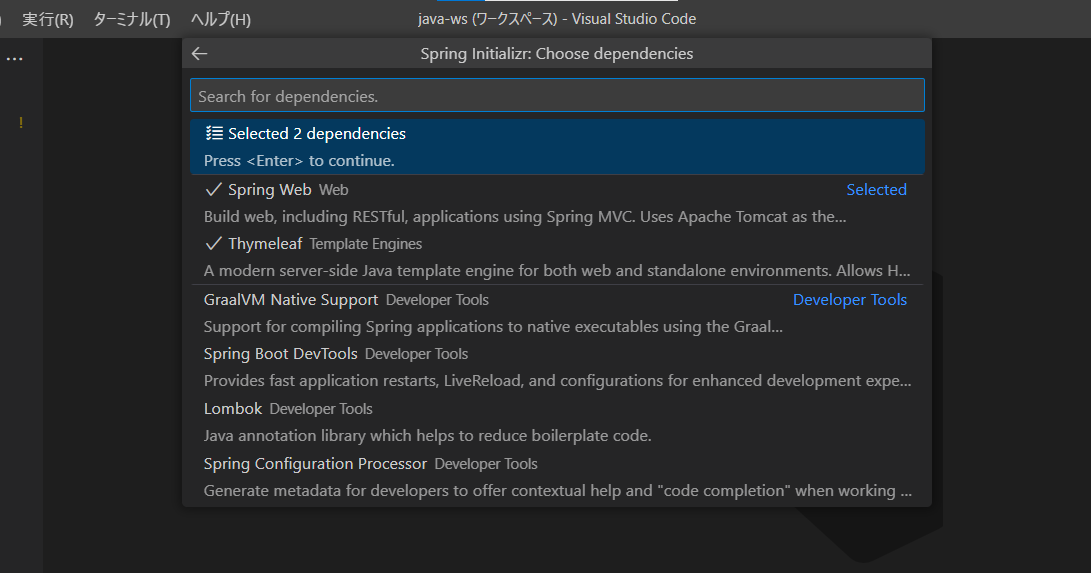
Task: Click the java-ws window title text
Action: (x=556, y=19)
